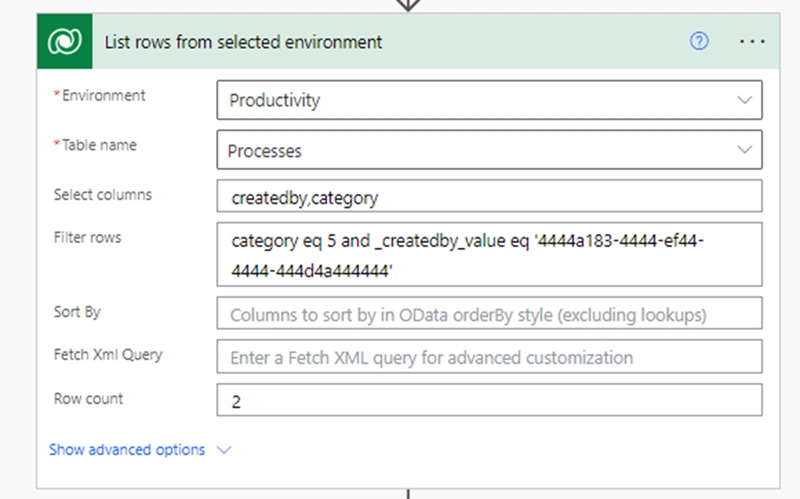Open the help question mark icon
The image size is (800, 499).
700,42
